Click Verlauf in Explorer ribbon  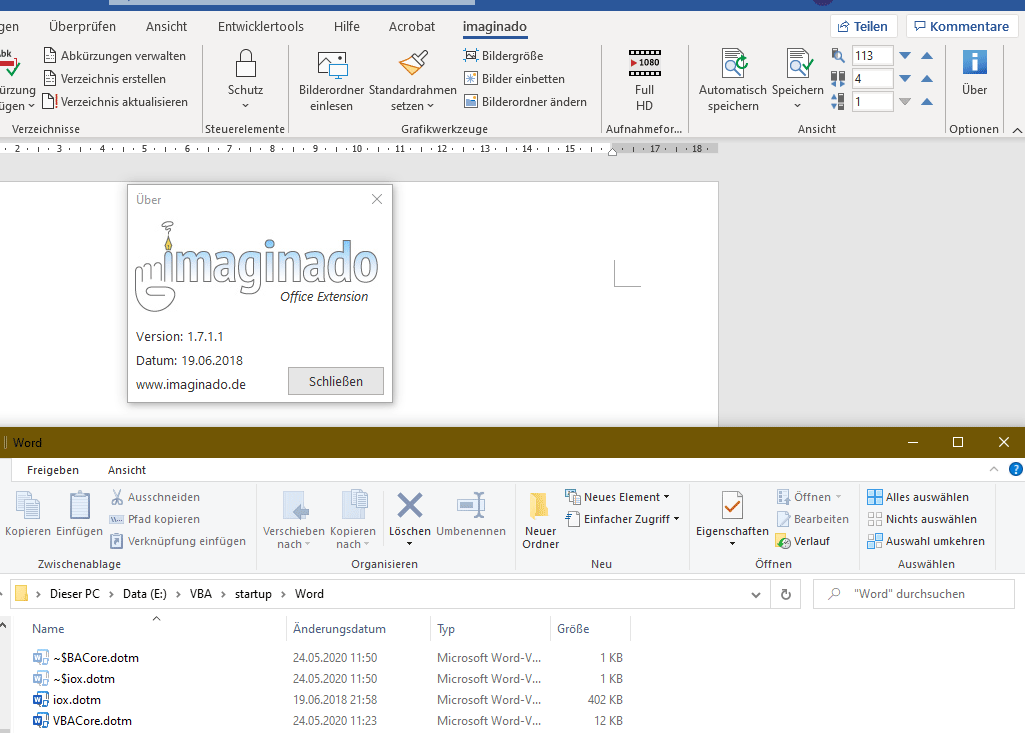[803, 541]
